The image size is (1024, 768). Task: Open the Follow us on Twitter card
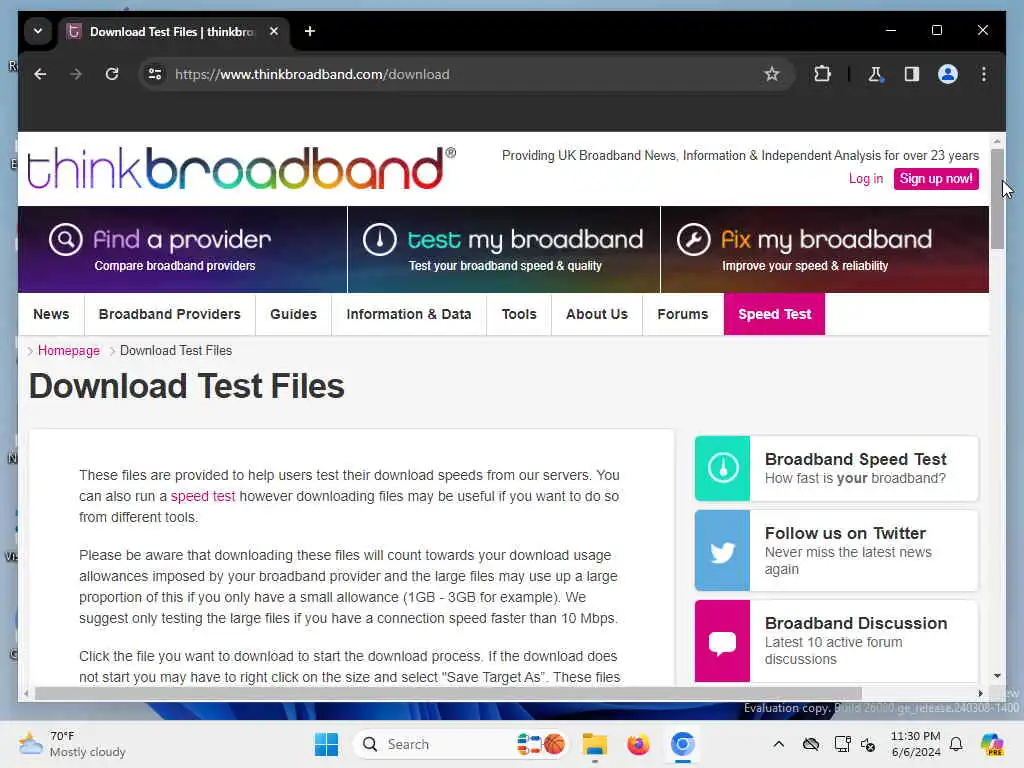[x=837, y=551]
